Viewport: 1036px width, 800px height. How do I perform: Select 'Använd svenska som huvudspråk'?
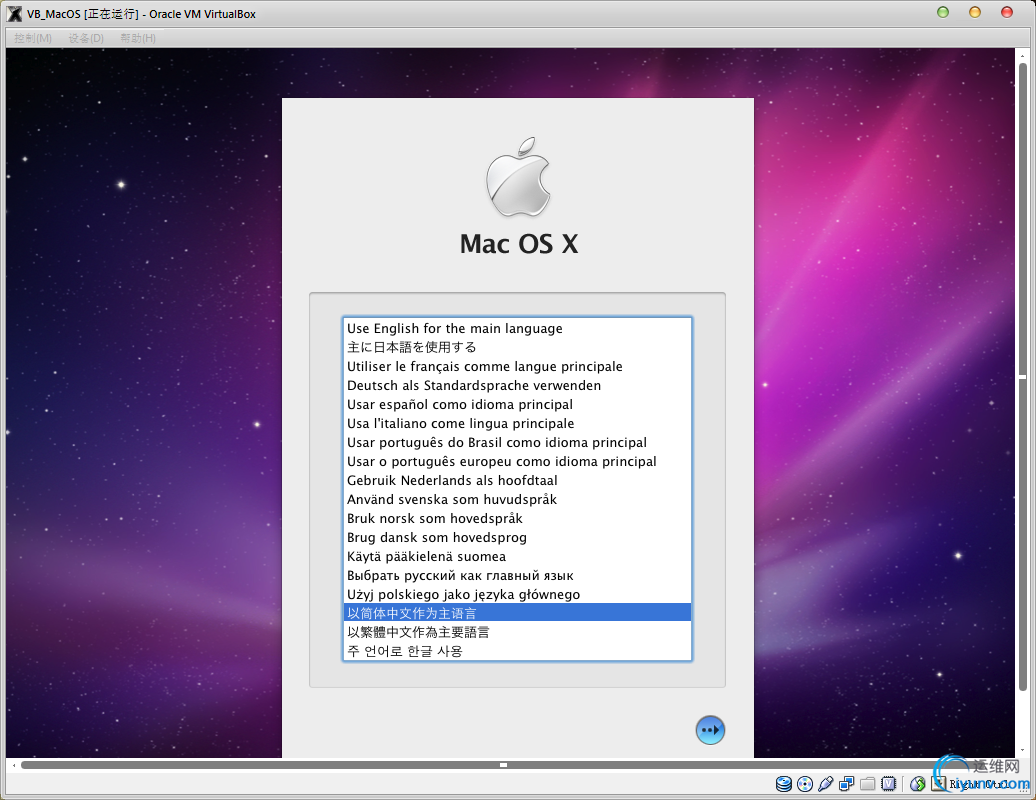517,499
